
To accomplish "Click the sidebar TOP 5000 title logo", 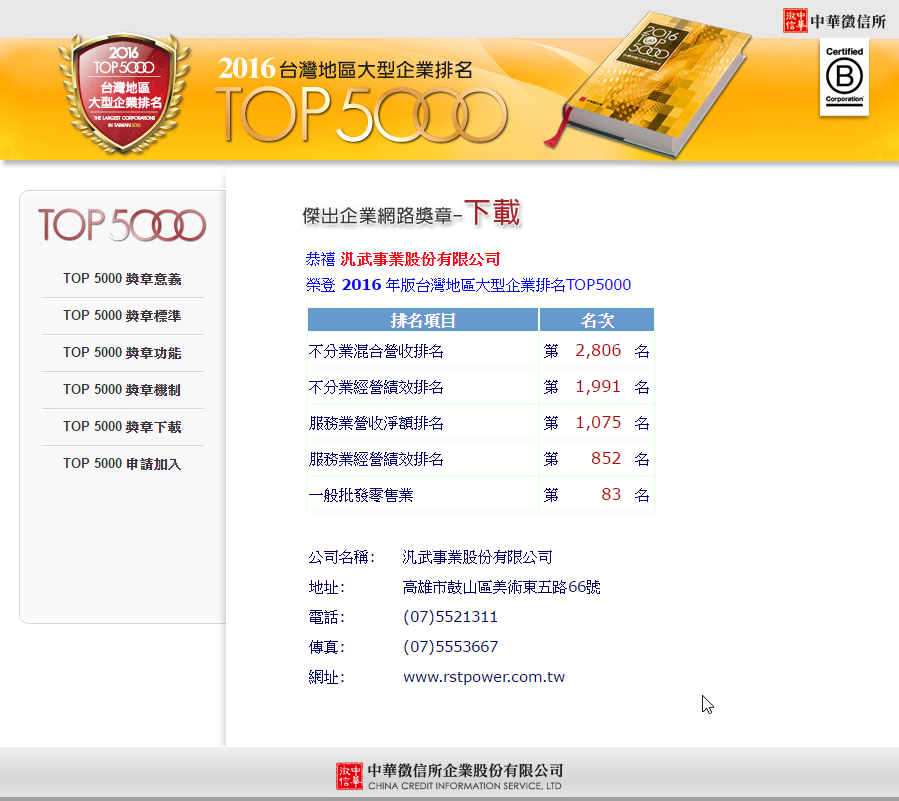I will tap(122, 225).
